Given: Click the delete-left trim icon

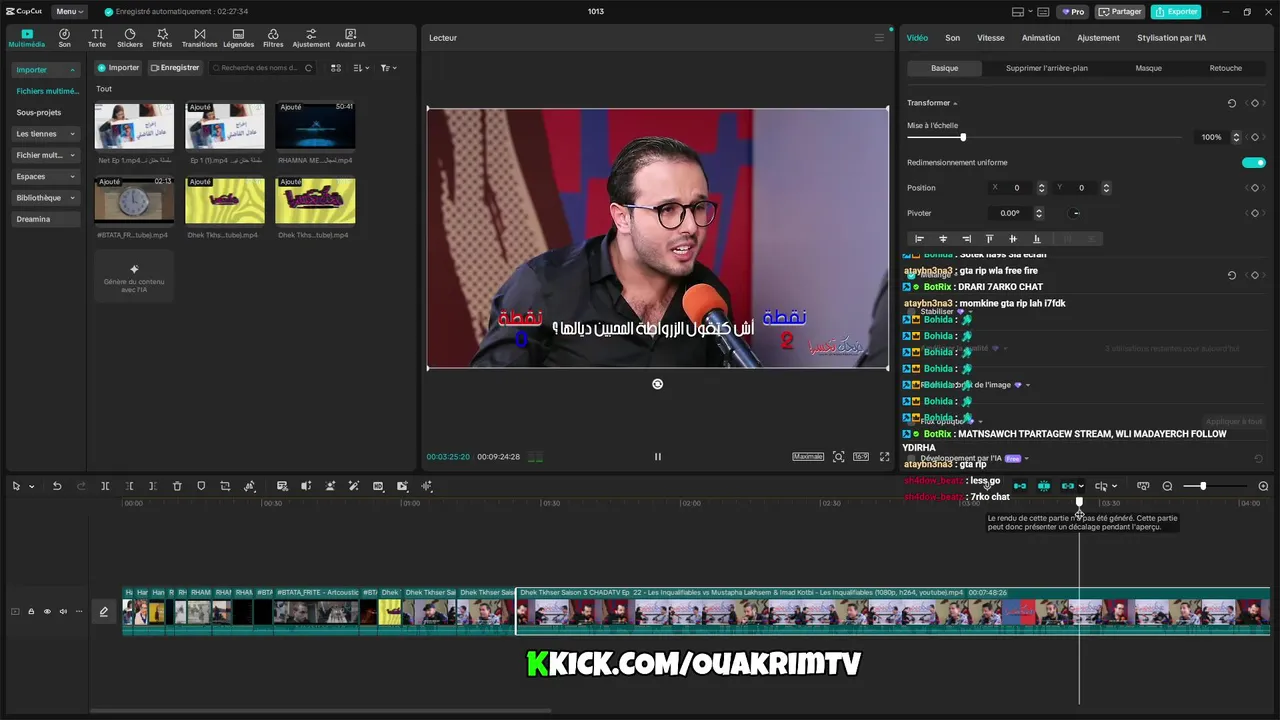Looking at the screenshot, I should point(129,486).
